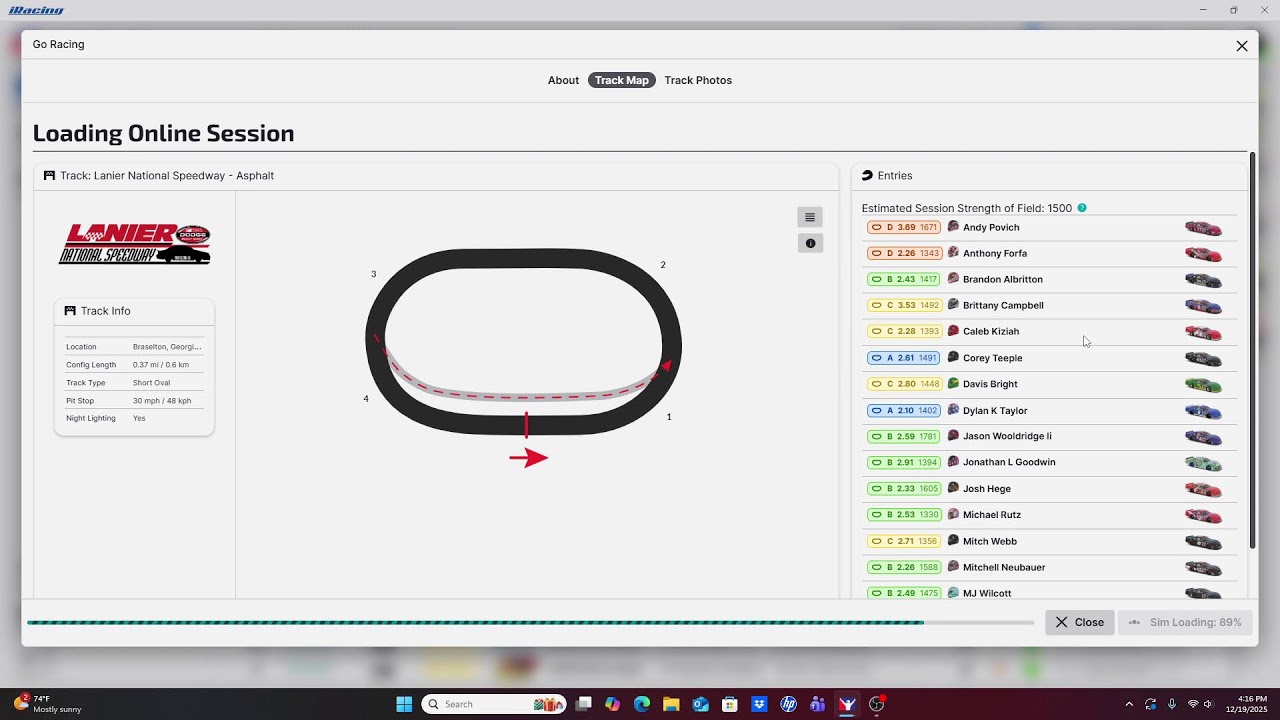Click the Track Type Short Oval value
1280x720 pixels.
152,383
